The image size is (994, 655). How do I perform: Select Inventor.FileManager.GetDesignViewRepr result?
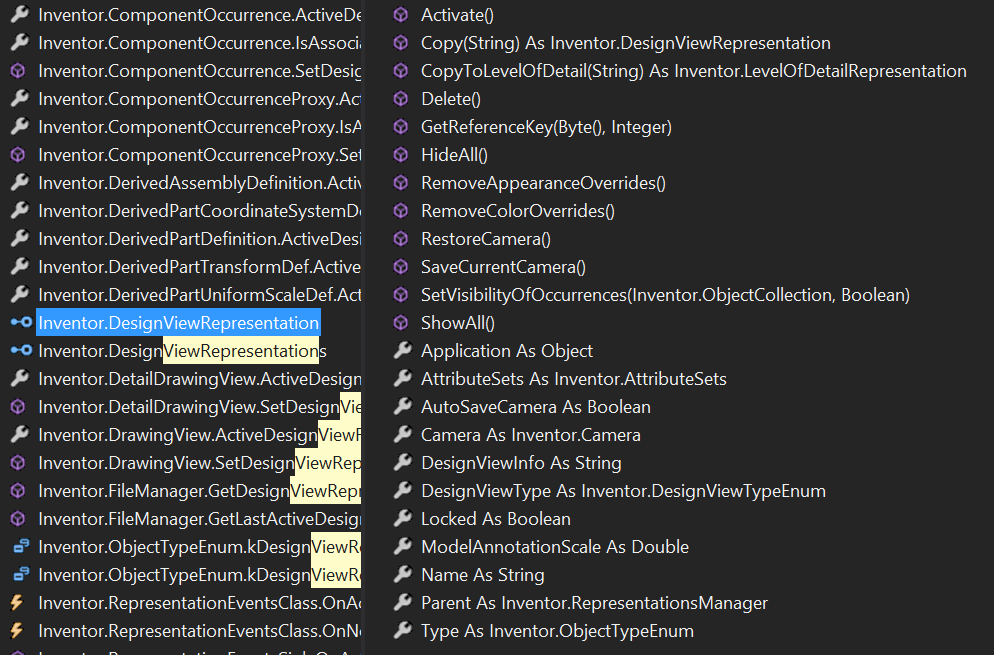[200, 490]
